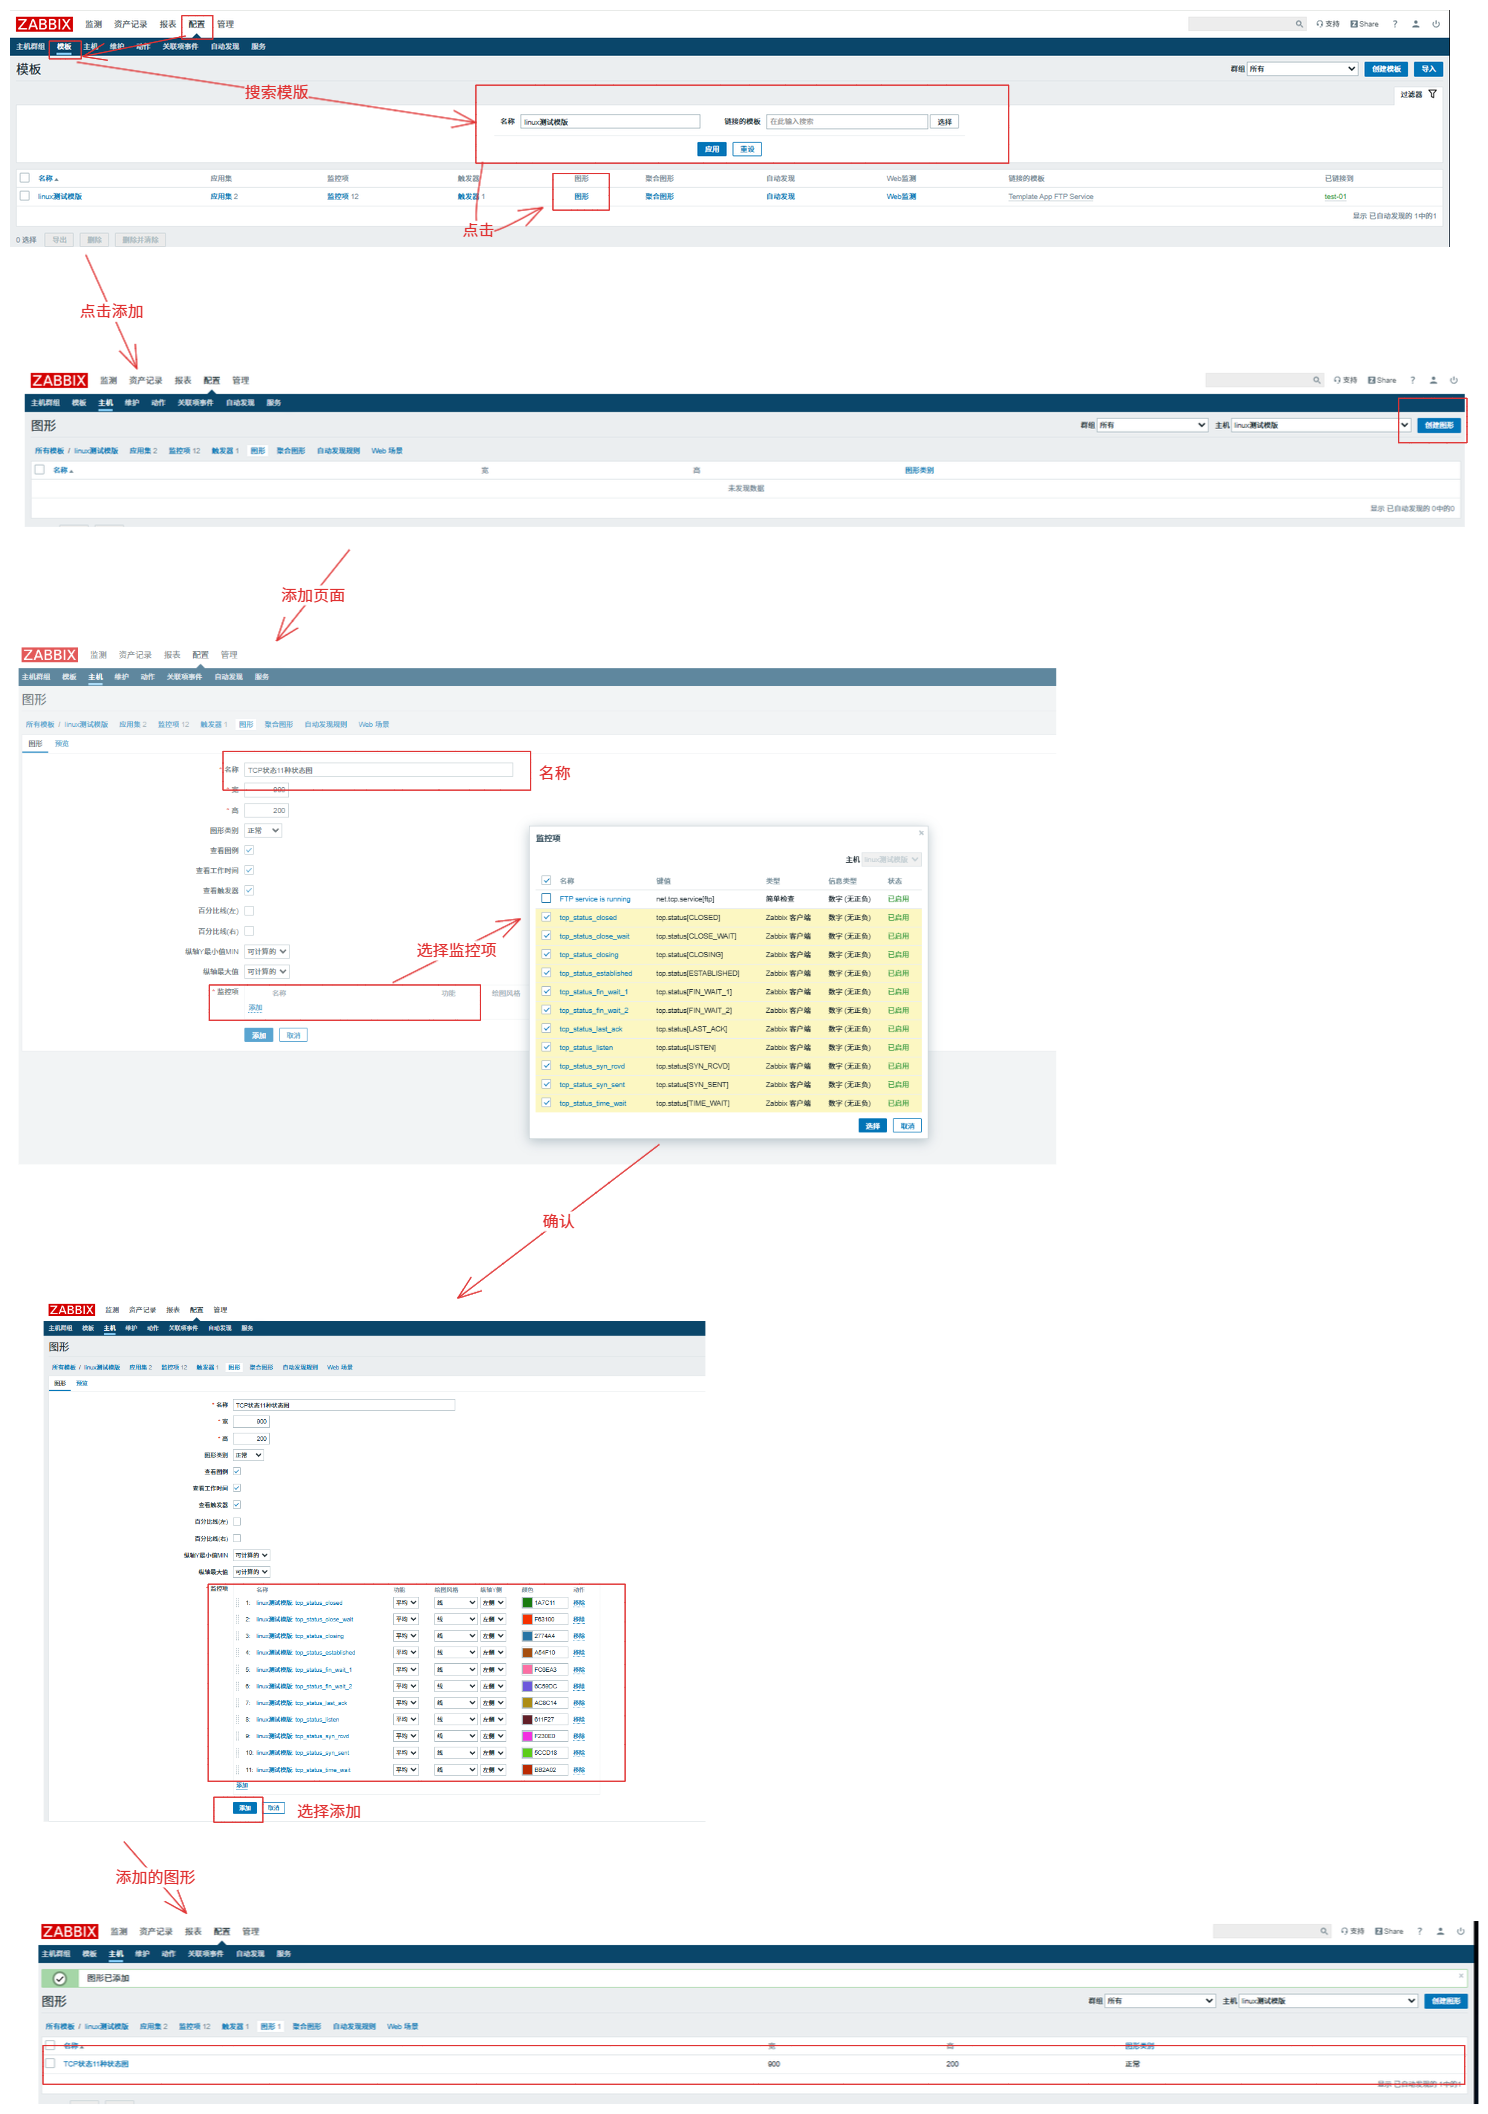Uncheck tcp_status_syn_sent in the 监控项 dialog
The width and height of the screenshot is (1488, 2114).
(546, 1084)
